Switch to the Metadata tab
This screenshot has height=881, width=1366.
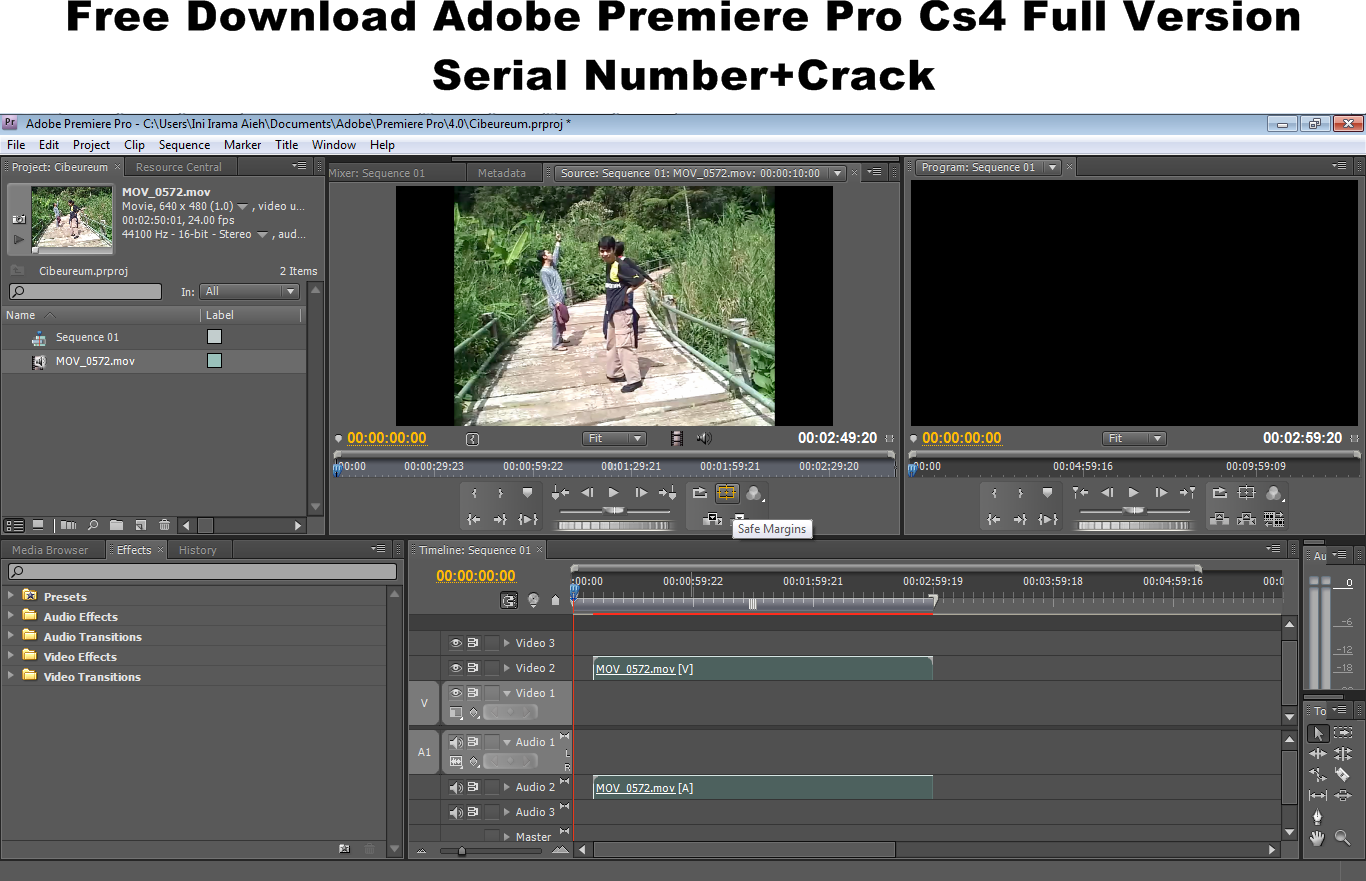502,173
